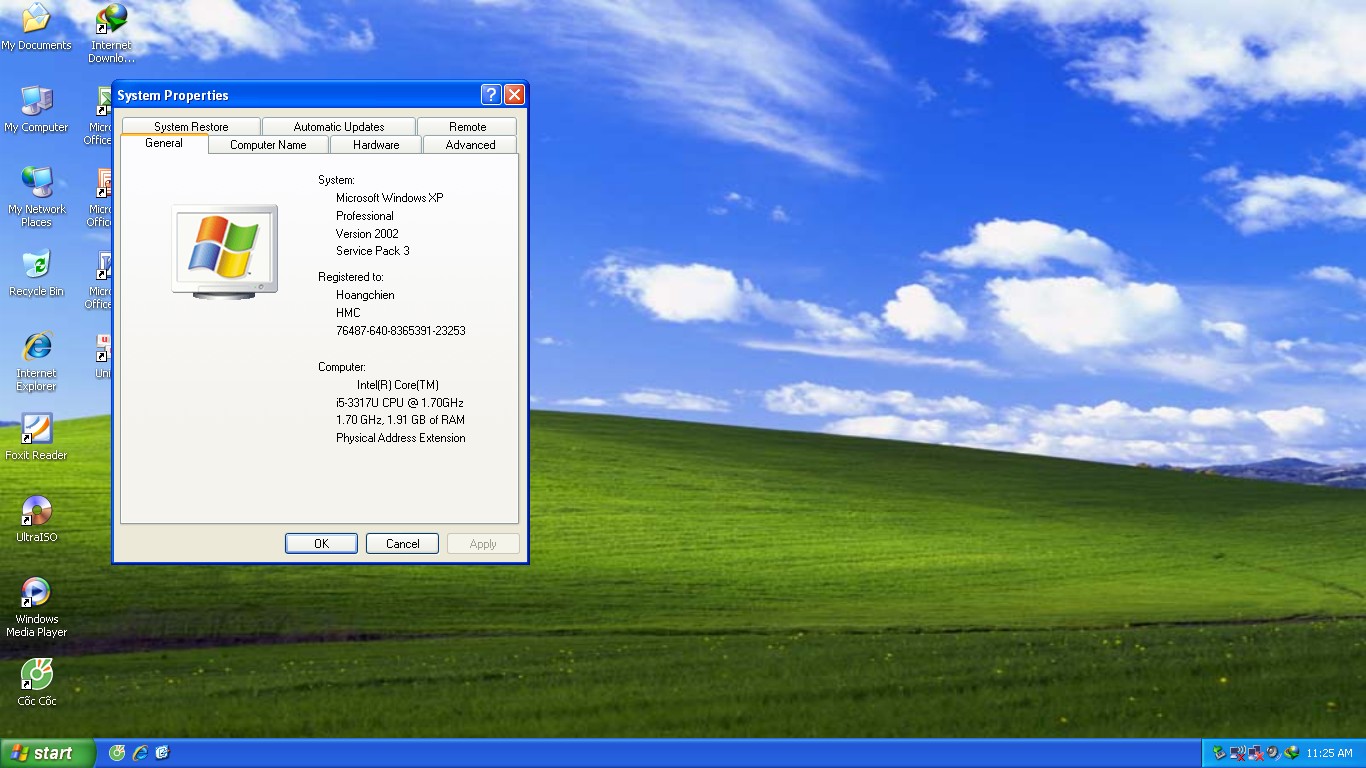Select Cốc Cốc browser desktop shortcut

(36, 683)
